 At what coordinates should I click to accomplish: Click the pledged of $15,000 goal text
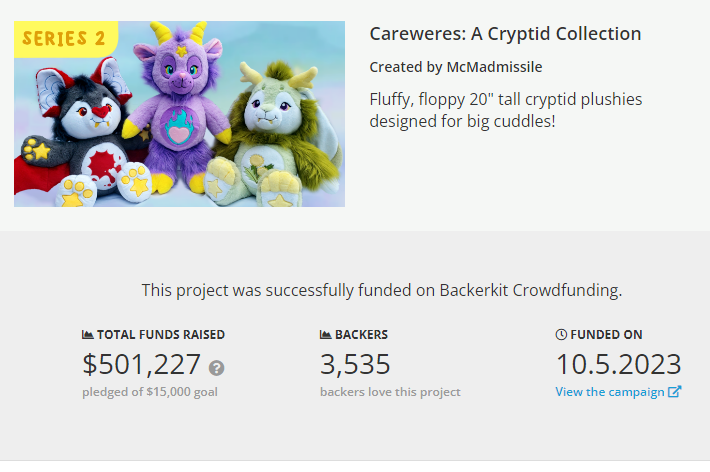click(150, 392)
